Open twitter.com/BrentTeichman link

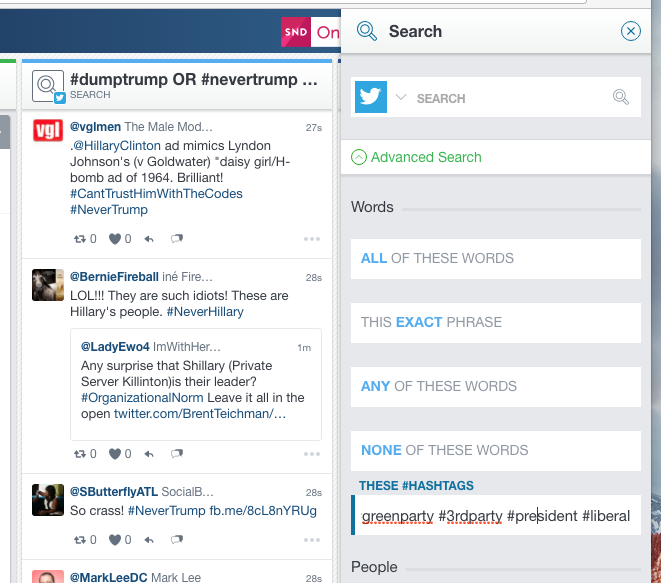point(200,414)
